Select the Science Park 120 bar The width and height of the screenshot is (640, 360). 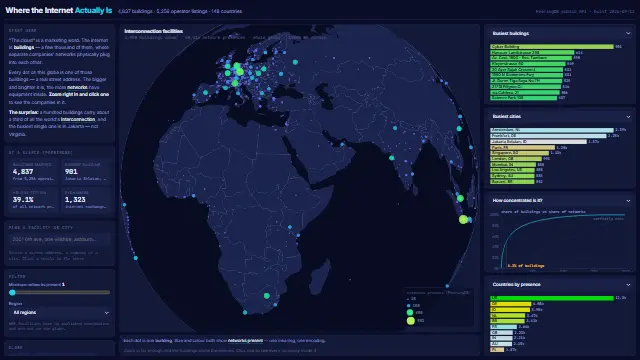523,98
